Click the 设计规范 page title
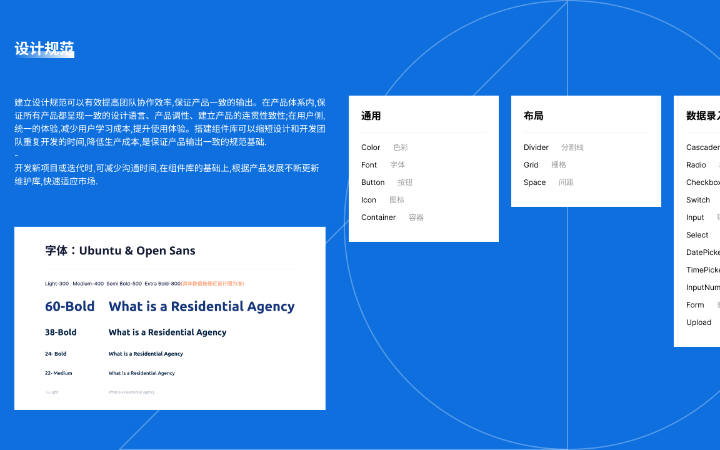Screen dimensions: 720x450 pos(44,49)
